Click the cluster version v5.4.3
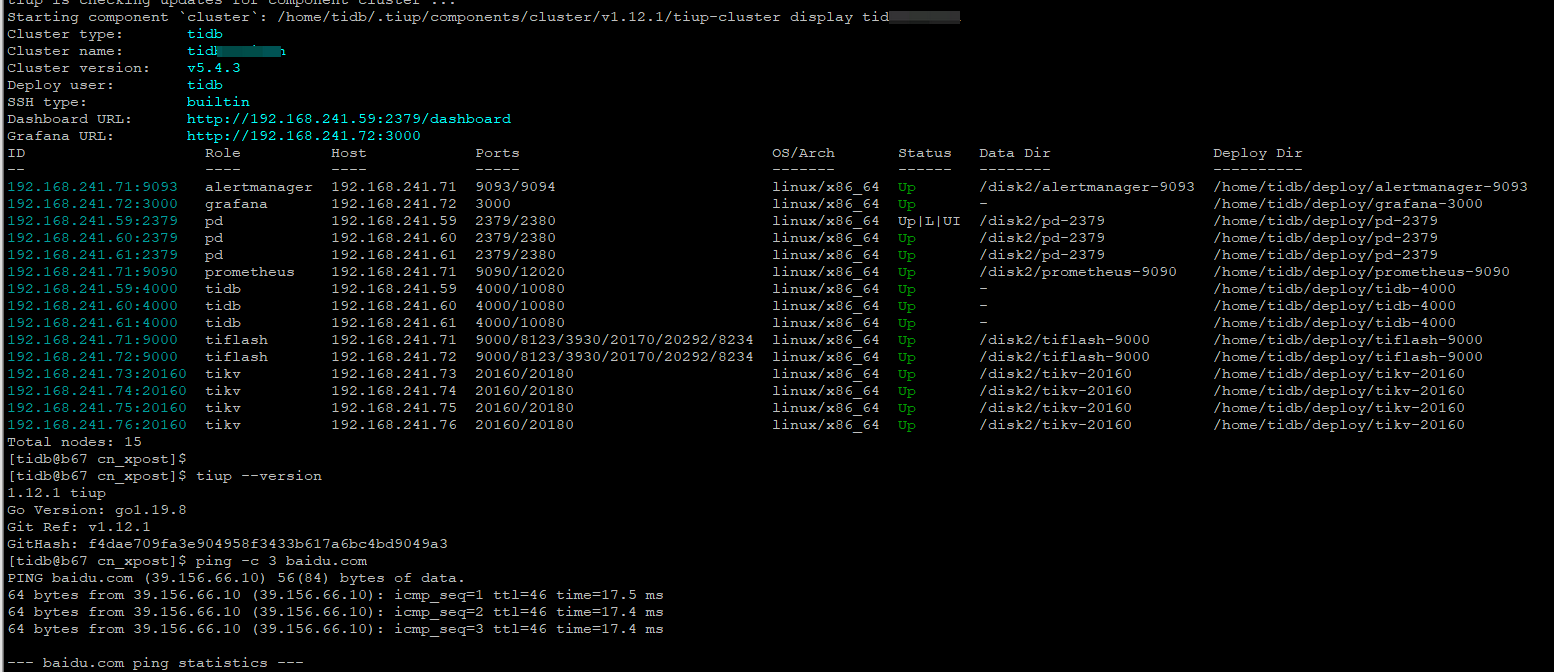1554x672 pixels. 213,68
